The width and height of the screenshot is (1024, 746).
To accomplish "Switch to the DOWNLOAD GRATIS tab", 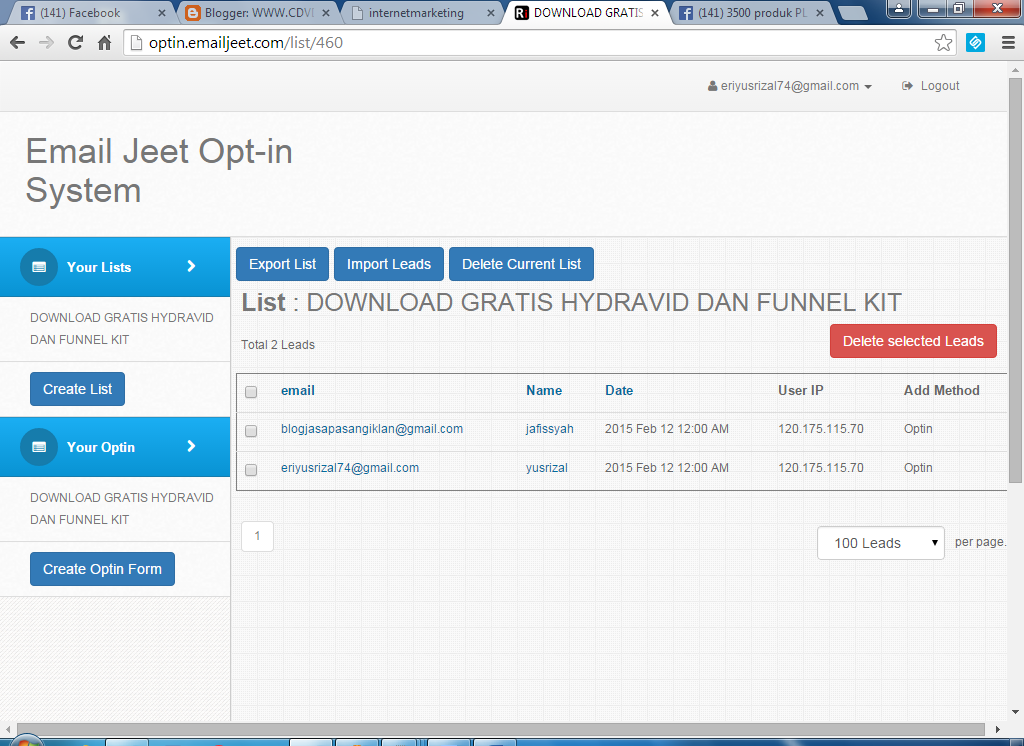I will pyautogui.click(x=587, y=13).
